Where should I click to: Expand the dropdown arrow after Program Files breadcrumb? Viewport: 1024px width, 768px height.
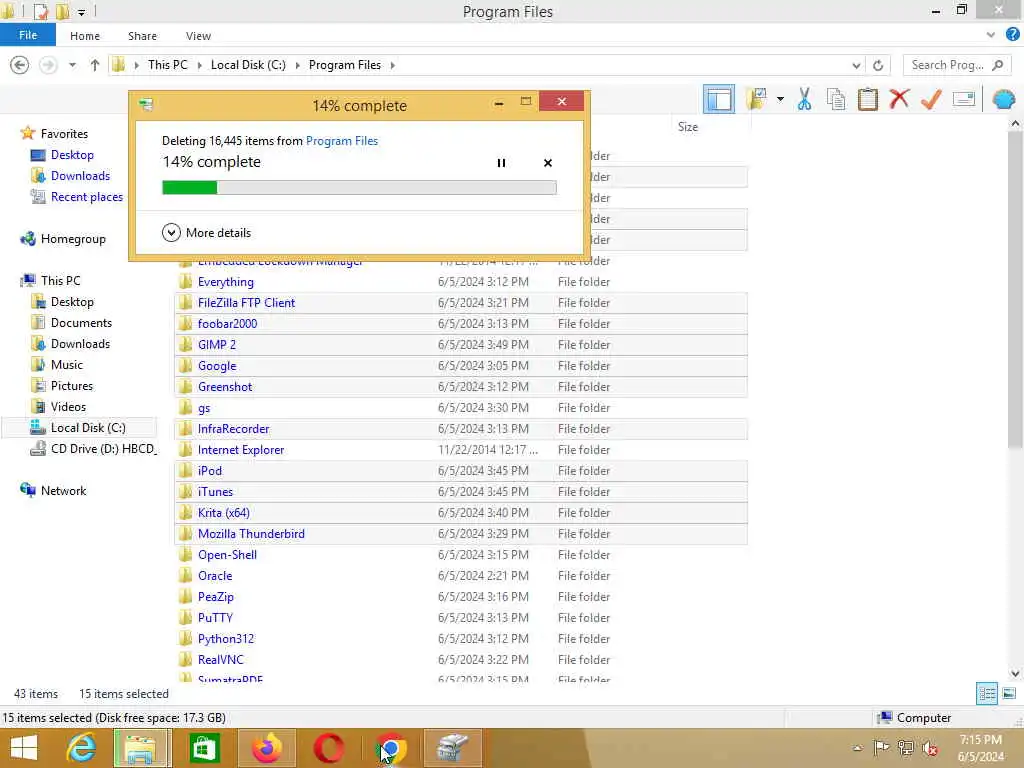click(392, 65)
